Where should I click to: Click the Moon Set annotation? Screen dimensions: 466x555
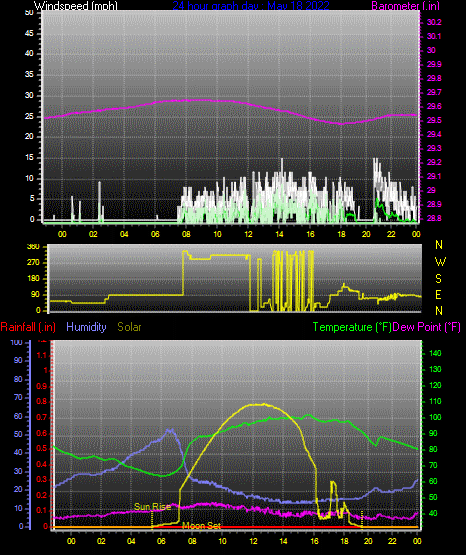tap(202, 526)
